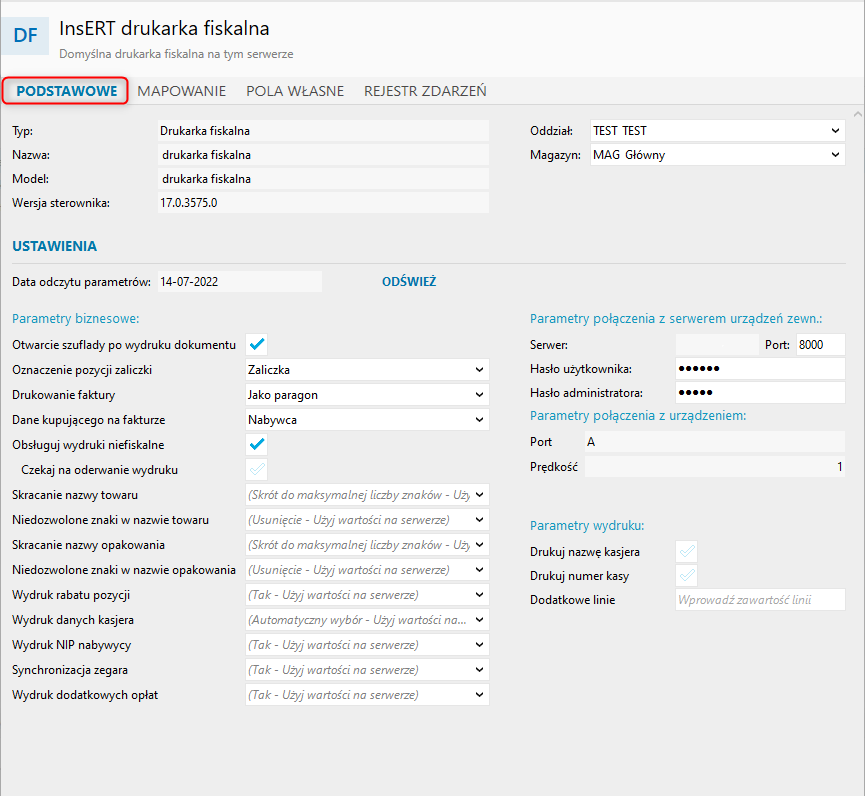Click Parametry połączenia z urządzeniem heading

[x=638, y=415]
